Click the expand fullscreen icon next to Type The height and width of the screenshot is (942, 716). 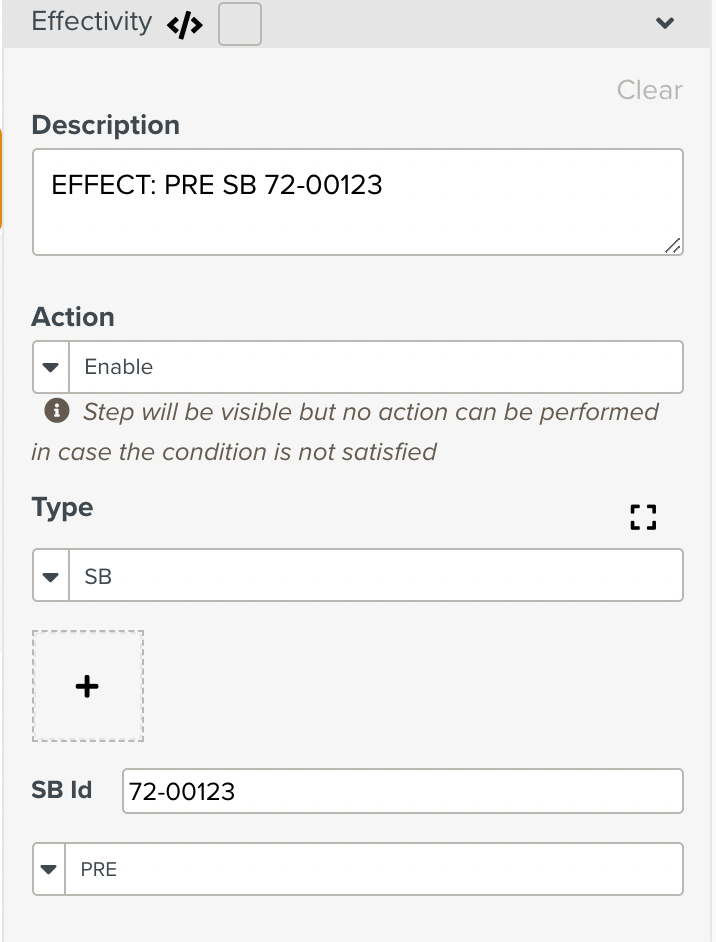click(643, 517)
